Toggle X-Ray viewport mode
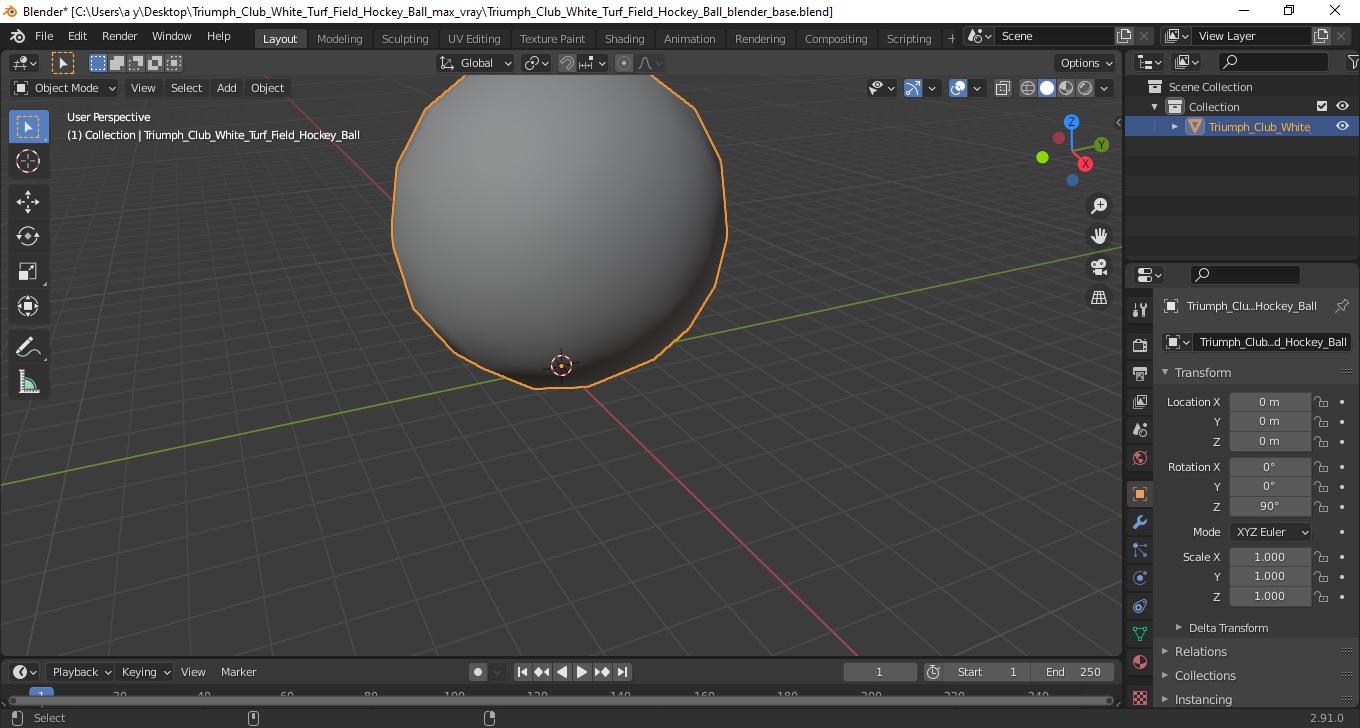1360x728 pixels. point(1003,88)
